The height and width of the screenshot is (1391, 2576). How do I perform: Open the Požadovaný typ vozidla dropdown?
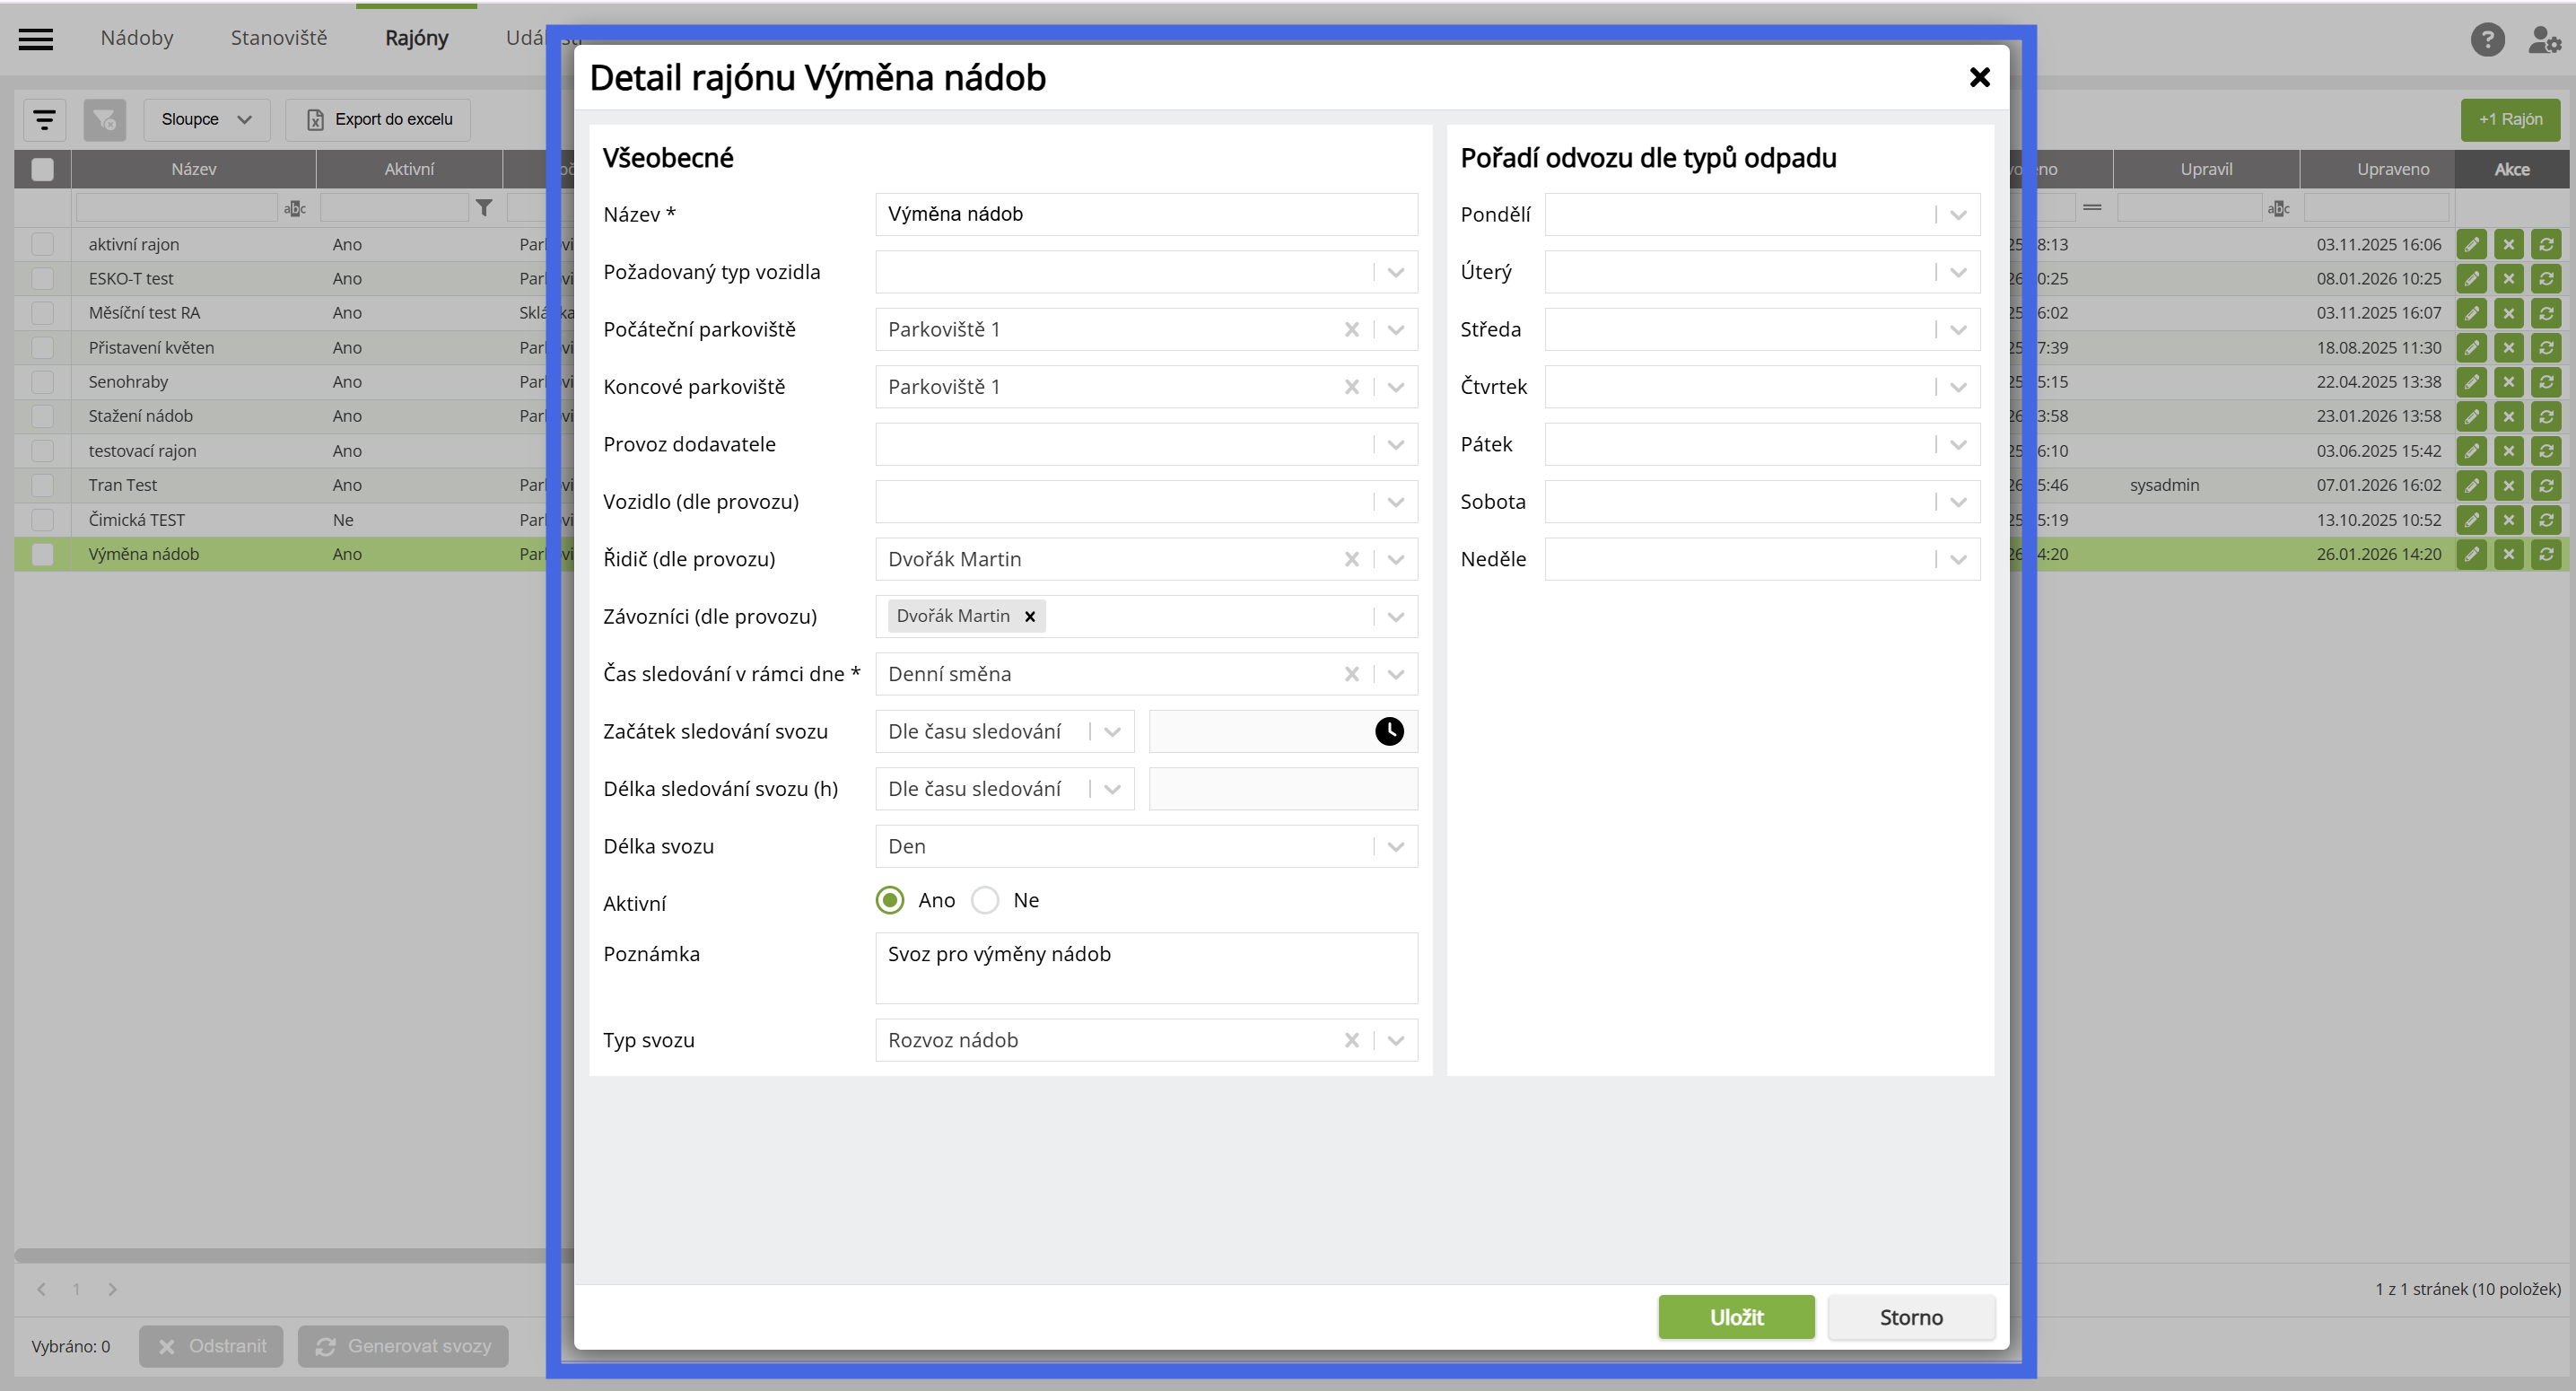coord(1396,272)
